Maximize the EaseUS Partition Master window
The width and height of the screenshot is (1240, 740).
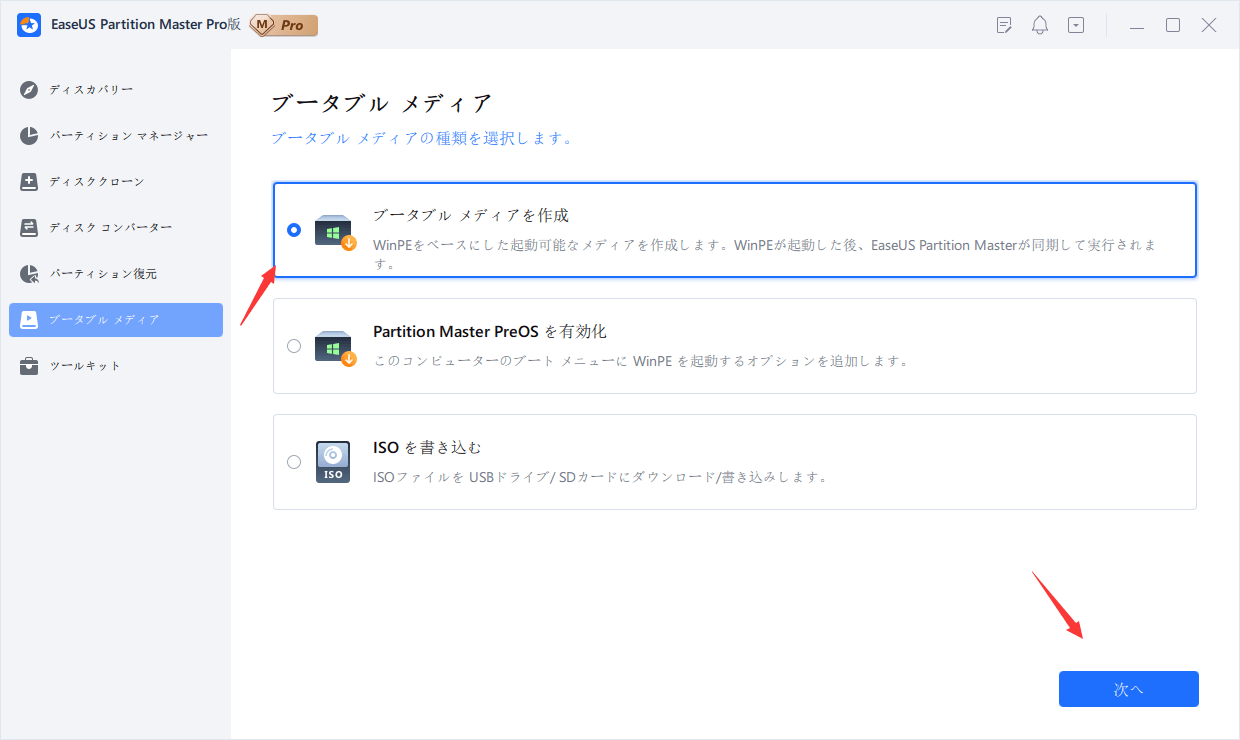point(1172,26)
